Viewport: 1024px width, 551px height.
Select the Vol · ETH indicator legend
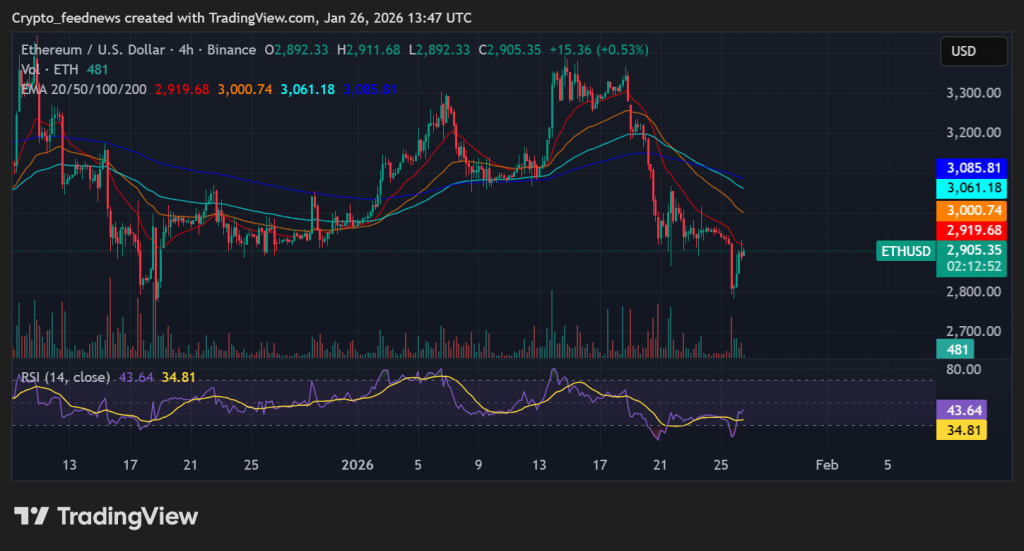point(50,69)
